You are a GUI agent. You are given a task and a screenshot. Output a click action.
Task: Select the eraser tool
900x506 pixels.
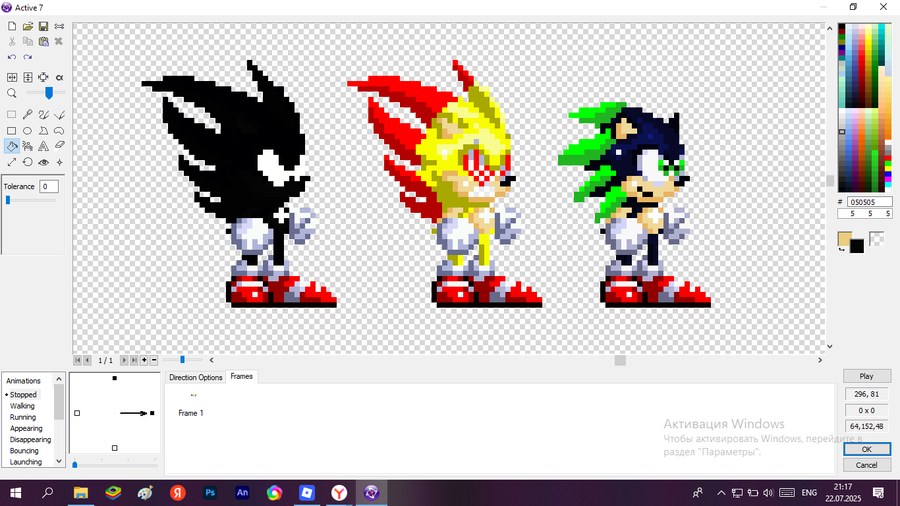(59, 146)
